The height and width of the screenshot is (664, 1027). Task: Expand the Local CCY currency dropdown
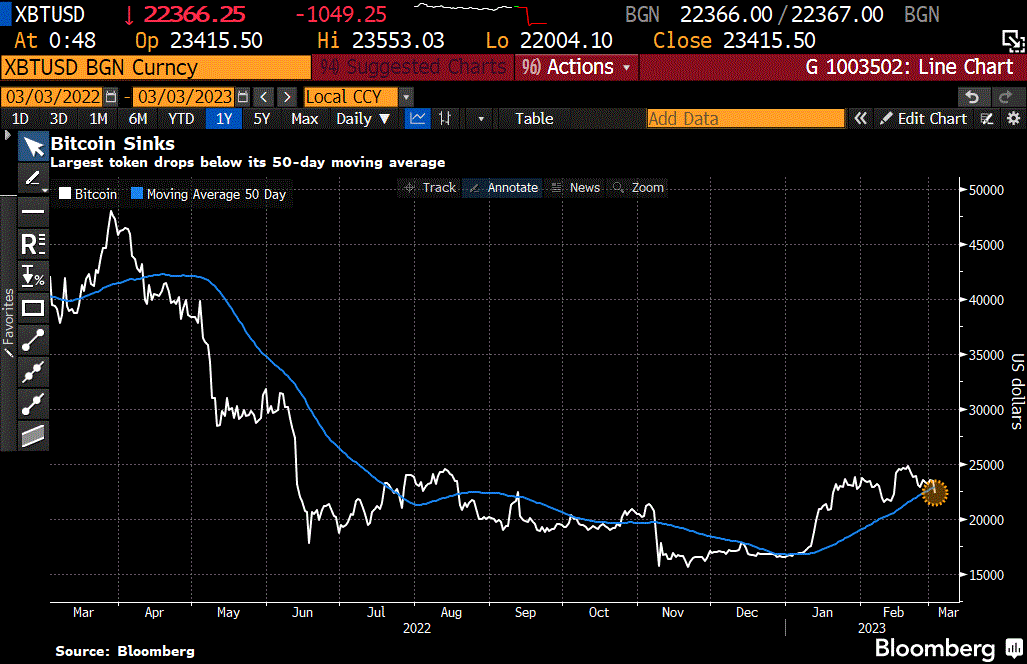(x=406, y=97)
